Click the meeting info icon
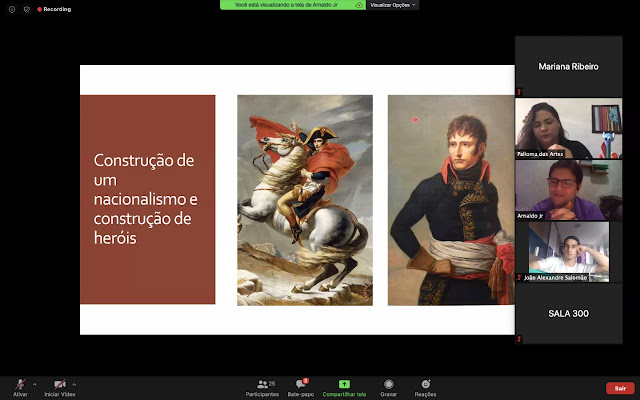 click(x=12, y=9)
